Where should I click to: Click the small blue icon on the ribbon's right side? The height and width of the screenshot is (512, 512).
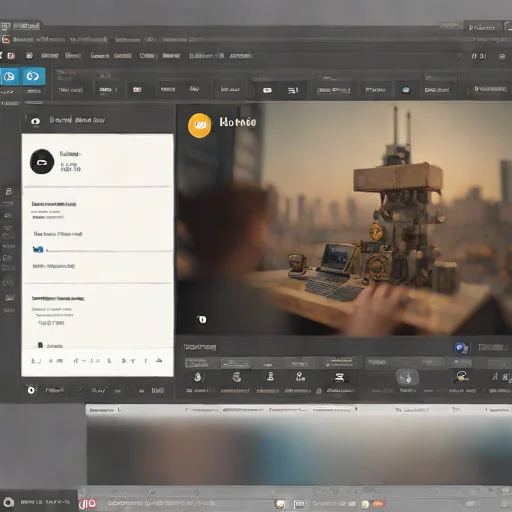point(406,90)
